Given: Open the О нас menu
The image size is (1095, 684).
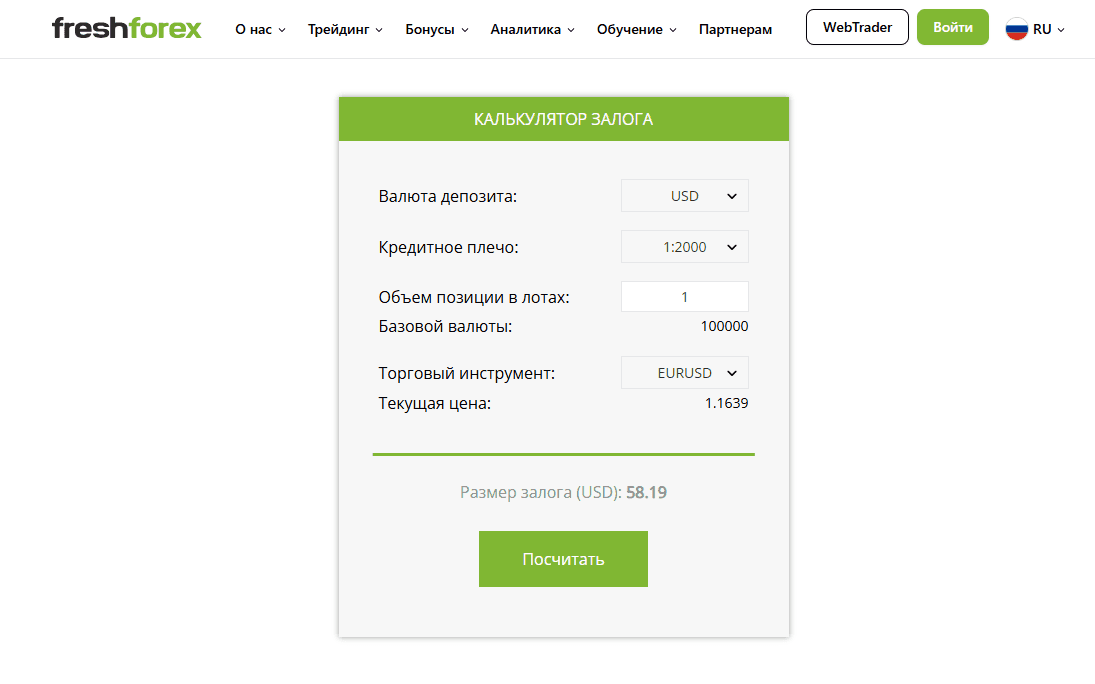Looking at the screenshot, I should tap(260, 29).
